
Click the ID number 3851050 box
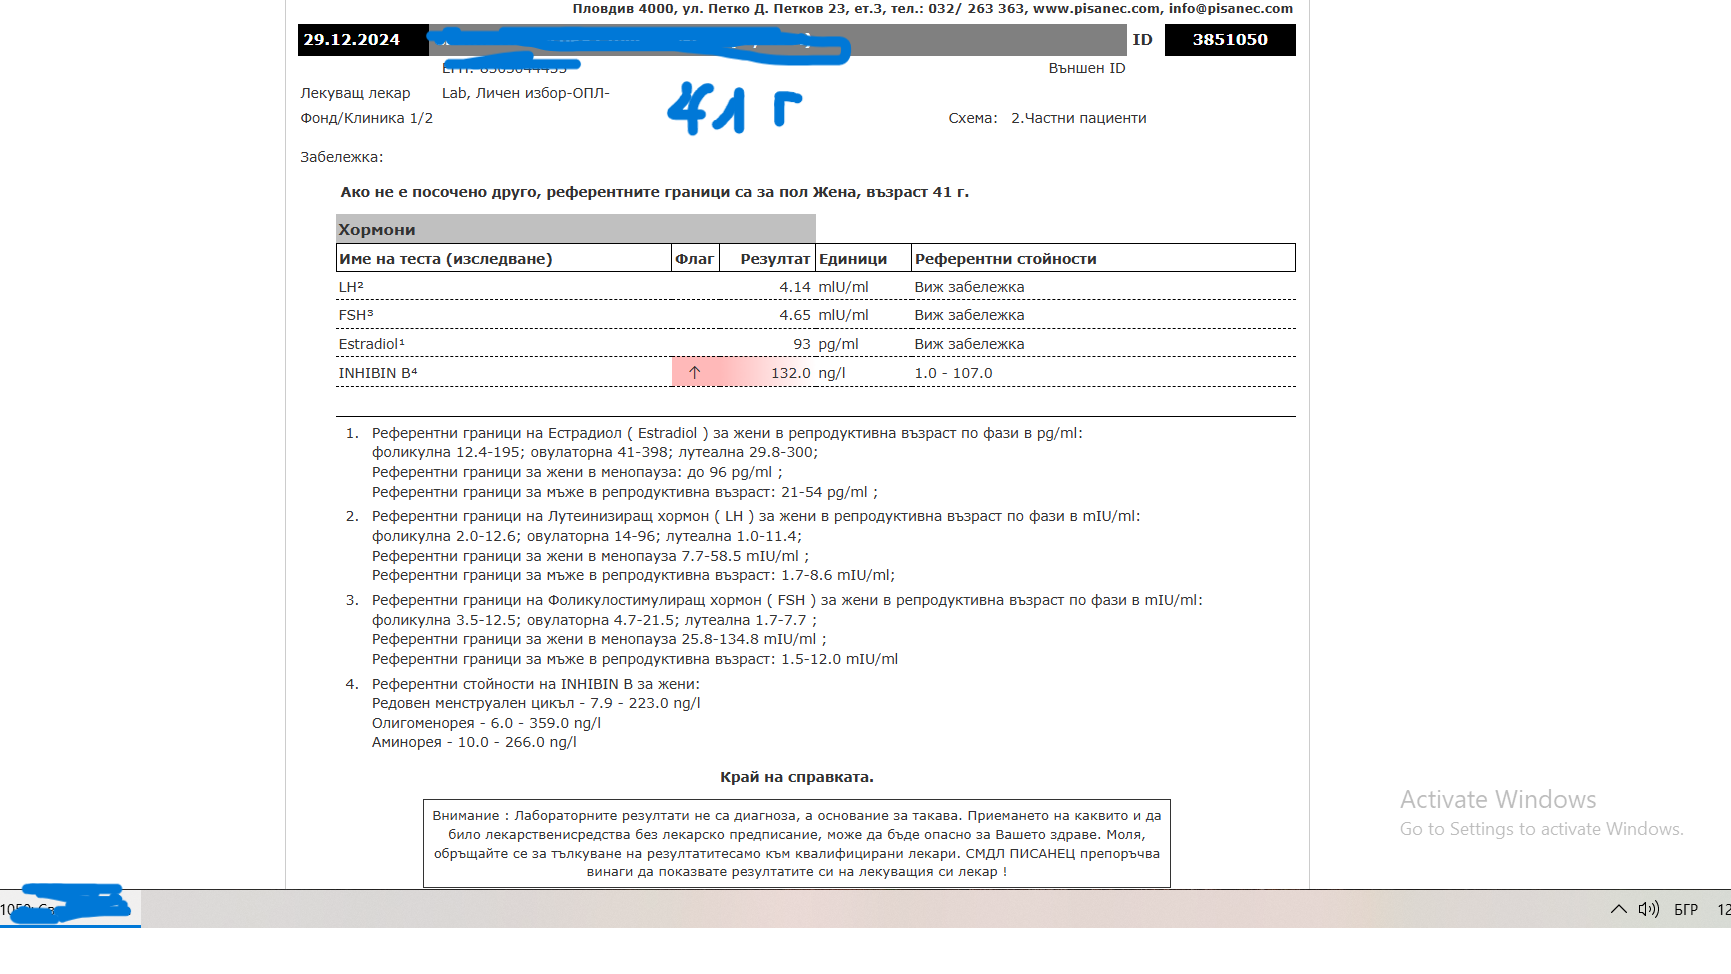click(1229, 40)
